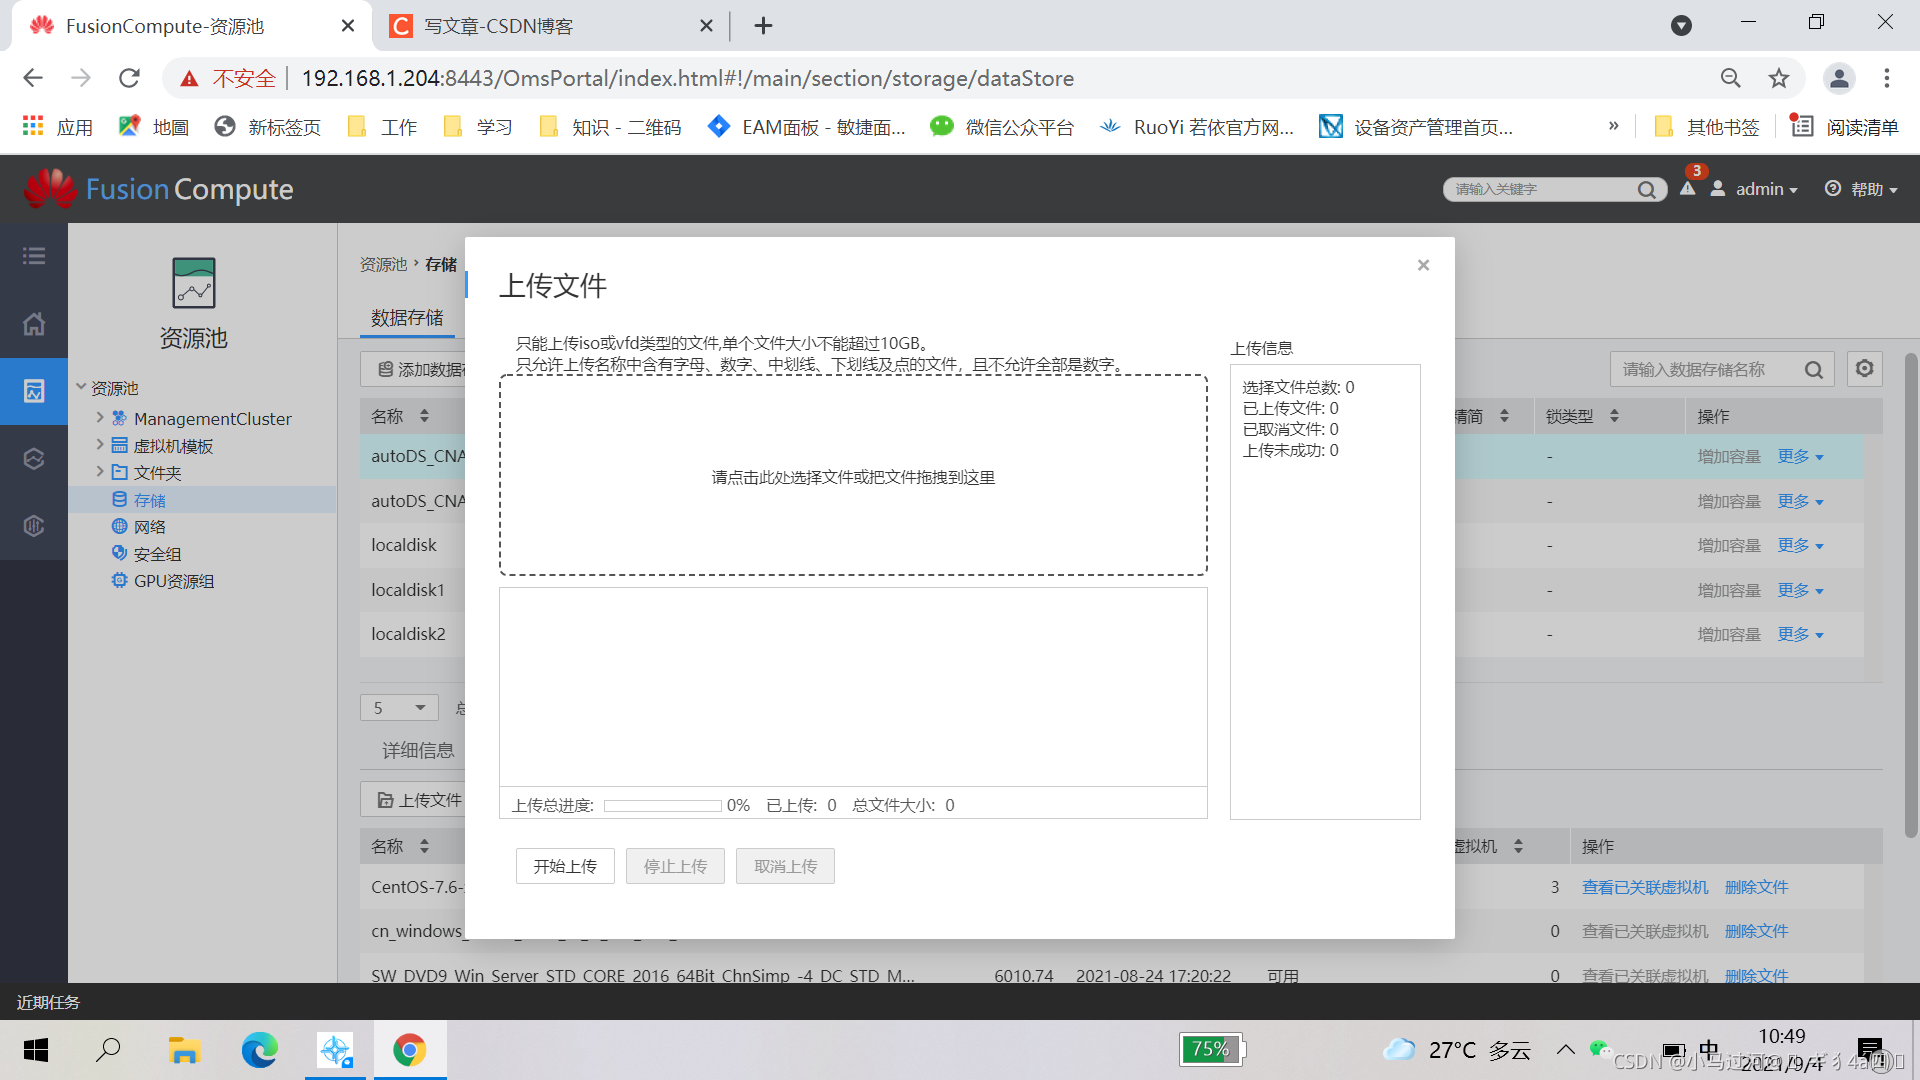
Task: Open the alarm notifications showing 3 alerts
Action: (x=1688, y=189)
